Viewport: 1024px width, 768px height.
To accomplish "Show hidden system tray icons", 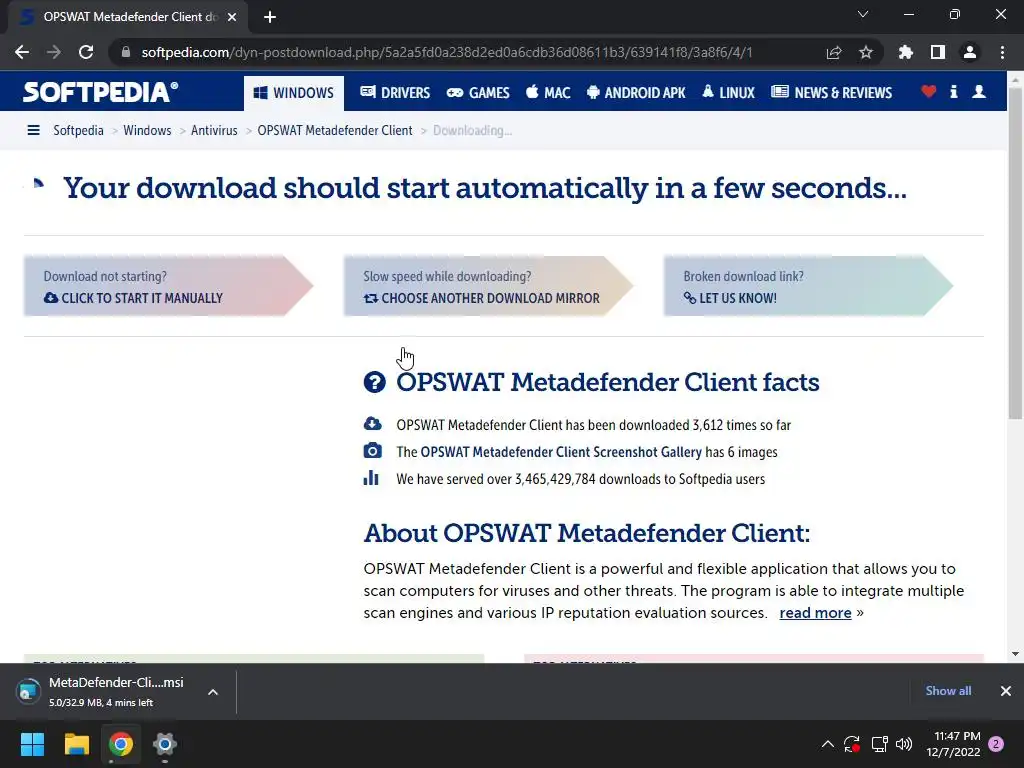I will [827, 744].
